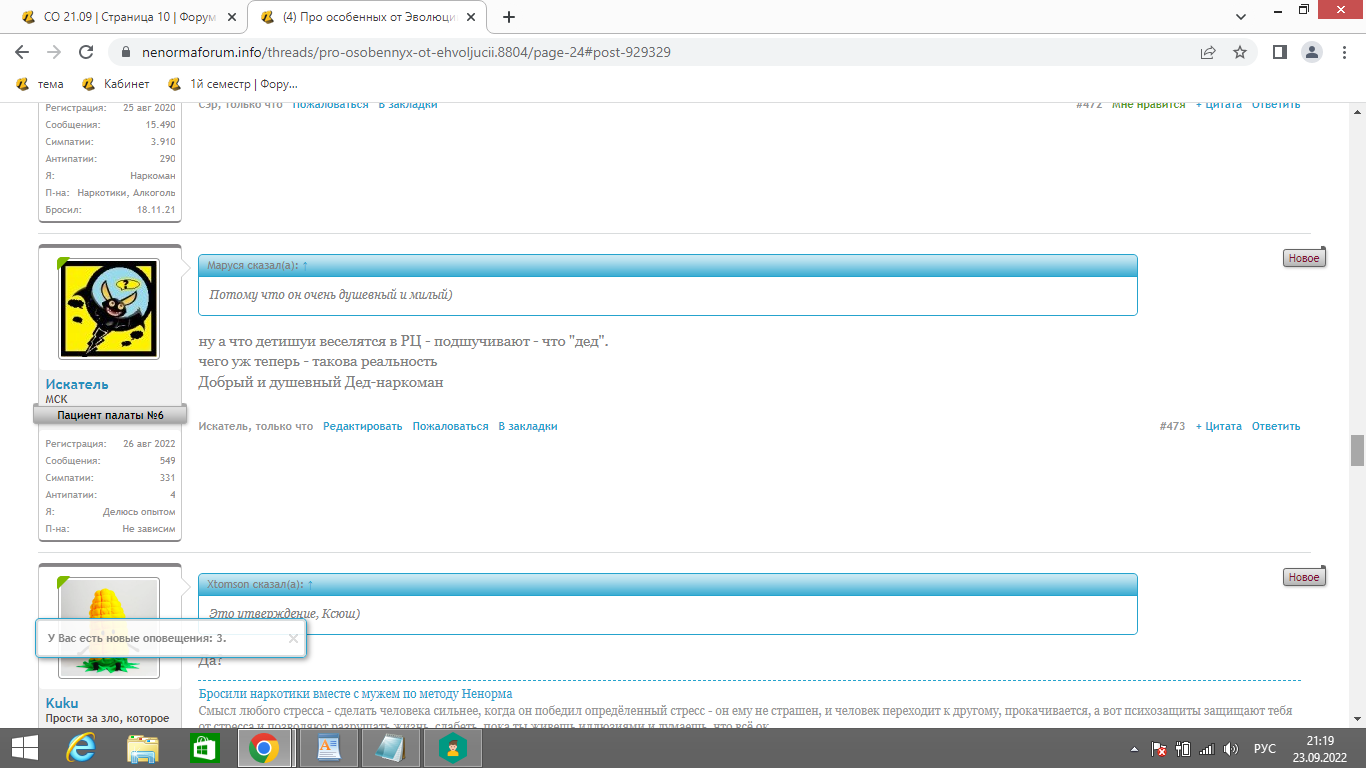
Task: Open File Explorer from the taskbar
Action: coord(142,748)
